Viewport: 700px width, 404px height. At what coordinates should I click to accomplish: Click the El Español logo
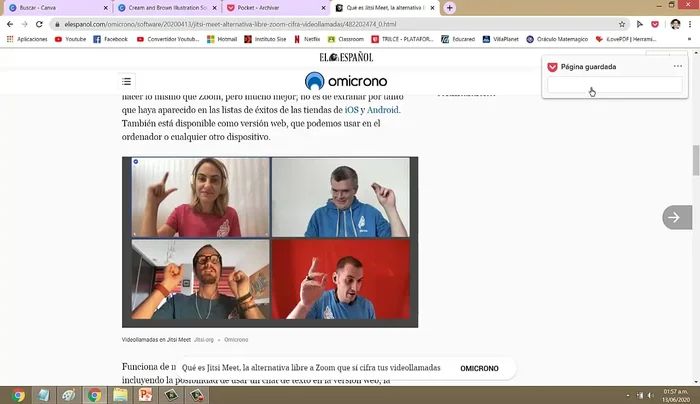346,57
